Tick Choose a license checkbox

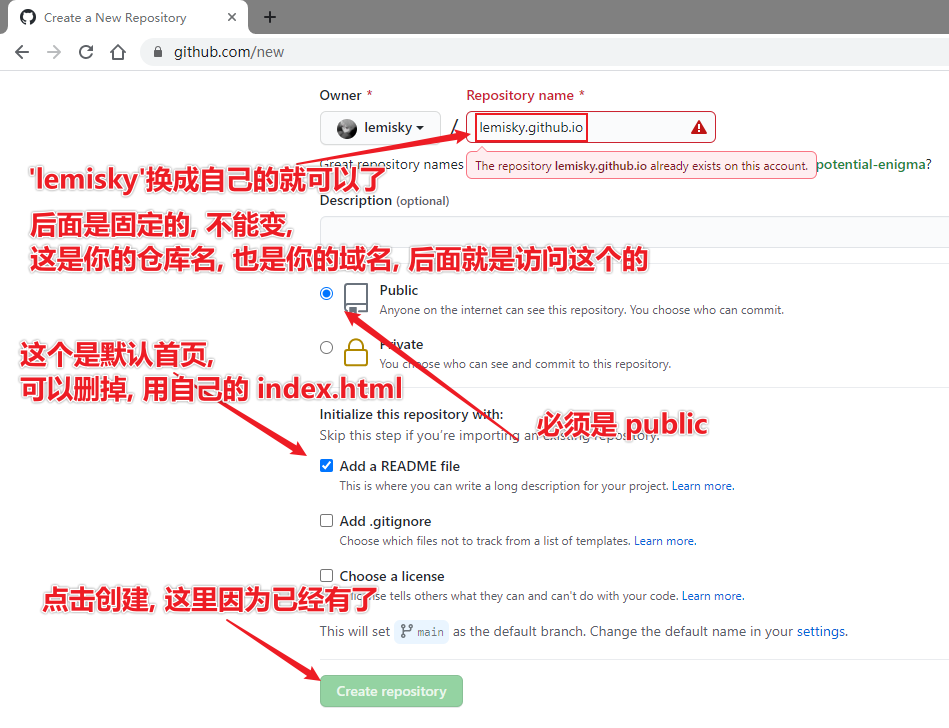pyautogui.click(x=326, y=576)
